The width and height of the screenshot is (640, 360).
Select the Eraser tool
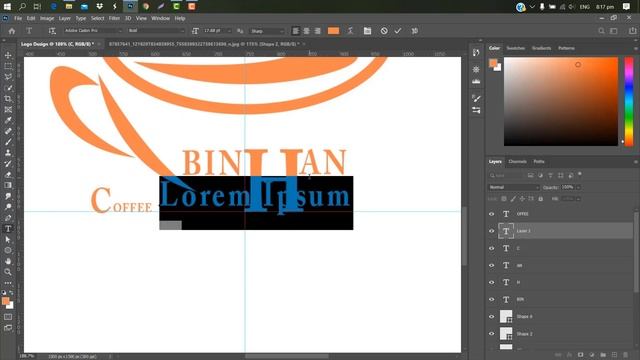point(8,175)
